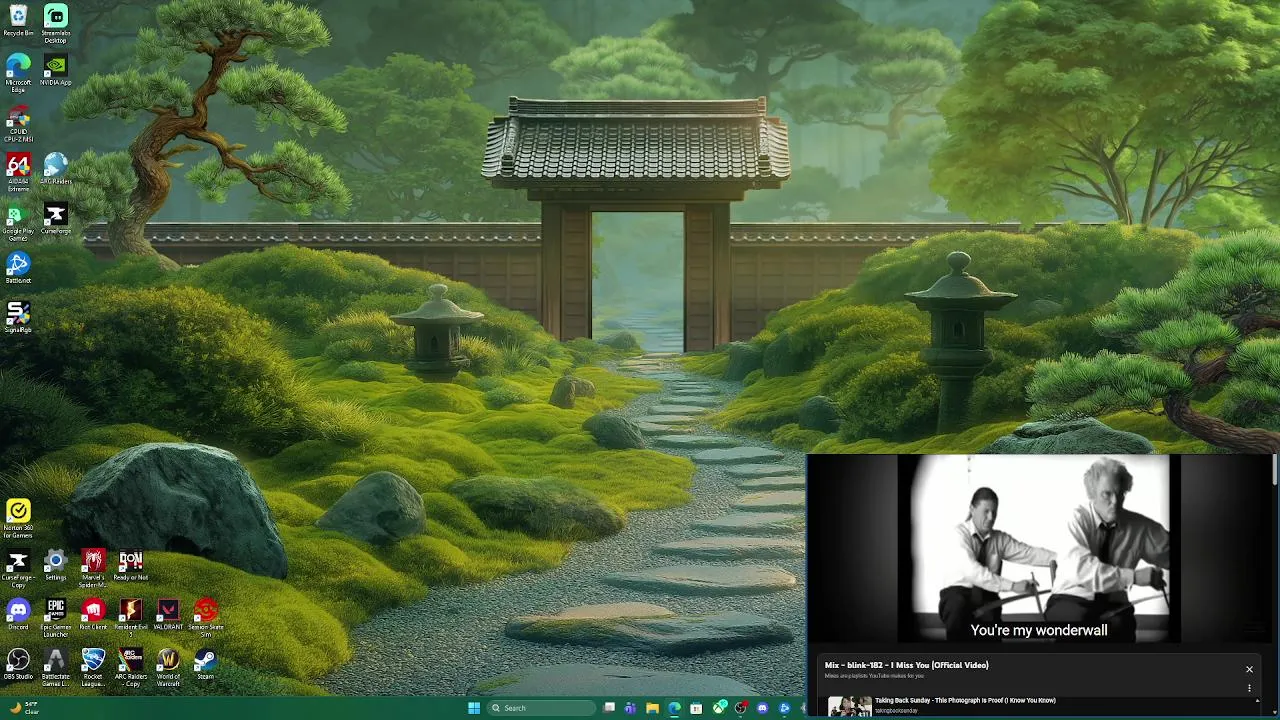Open the Battle.net desktop shortcut
This screenshot has width=1280, height=720.
click(x=18, y=268)
